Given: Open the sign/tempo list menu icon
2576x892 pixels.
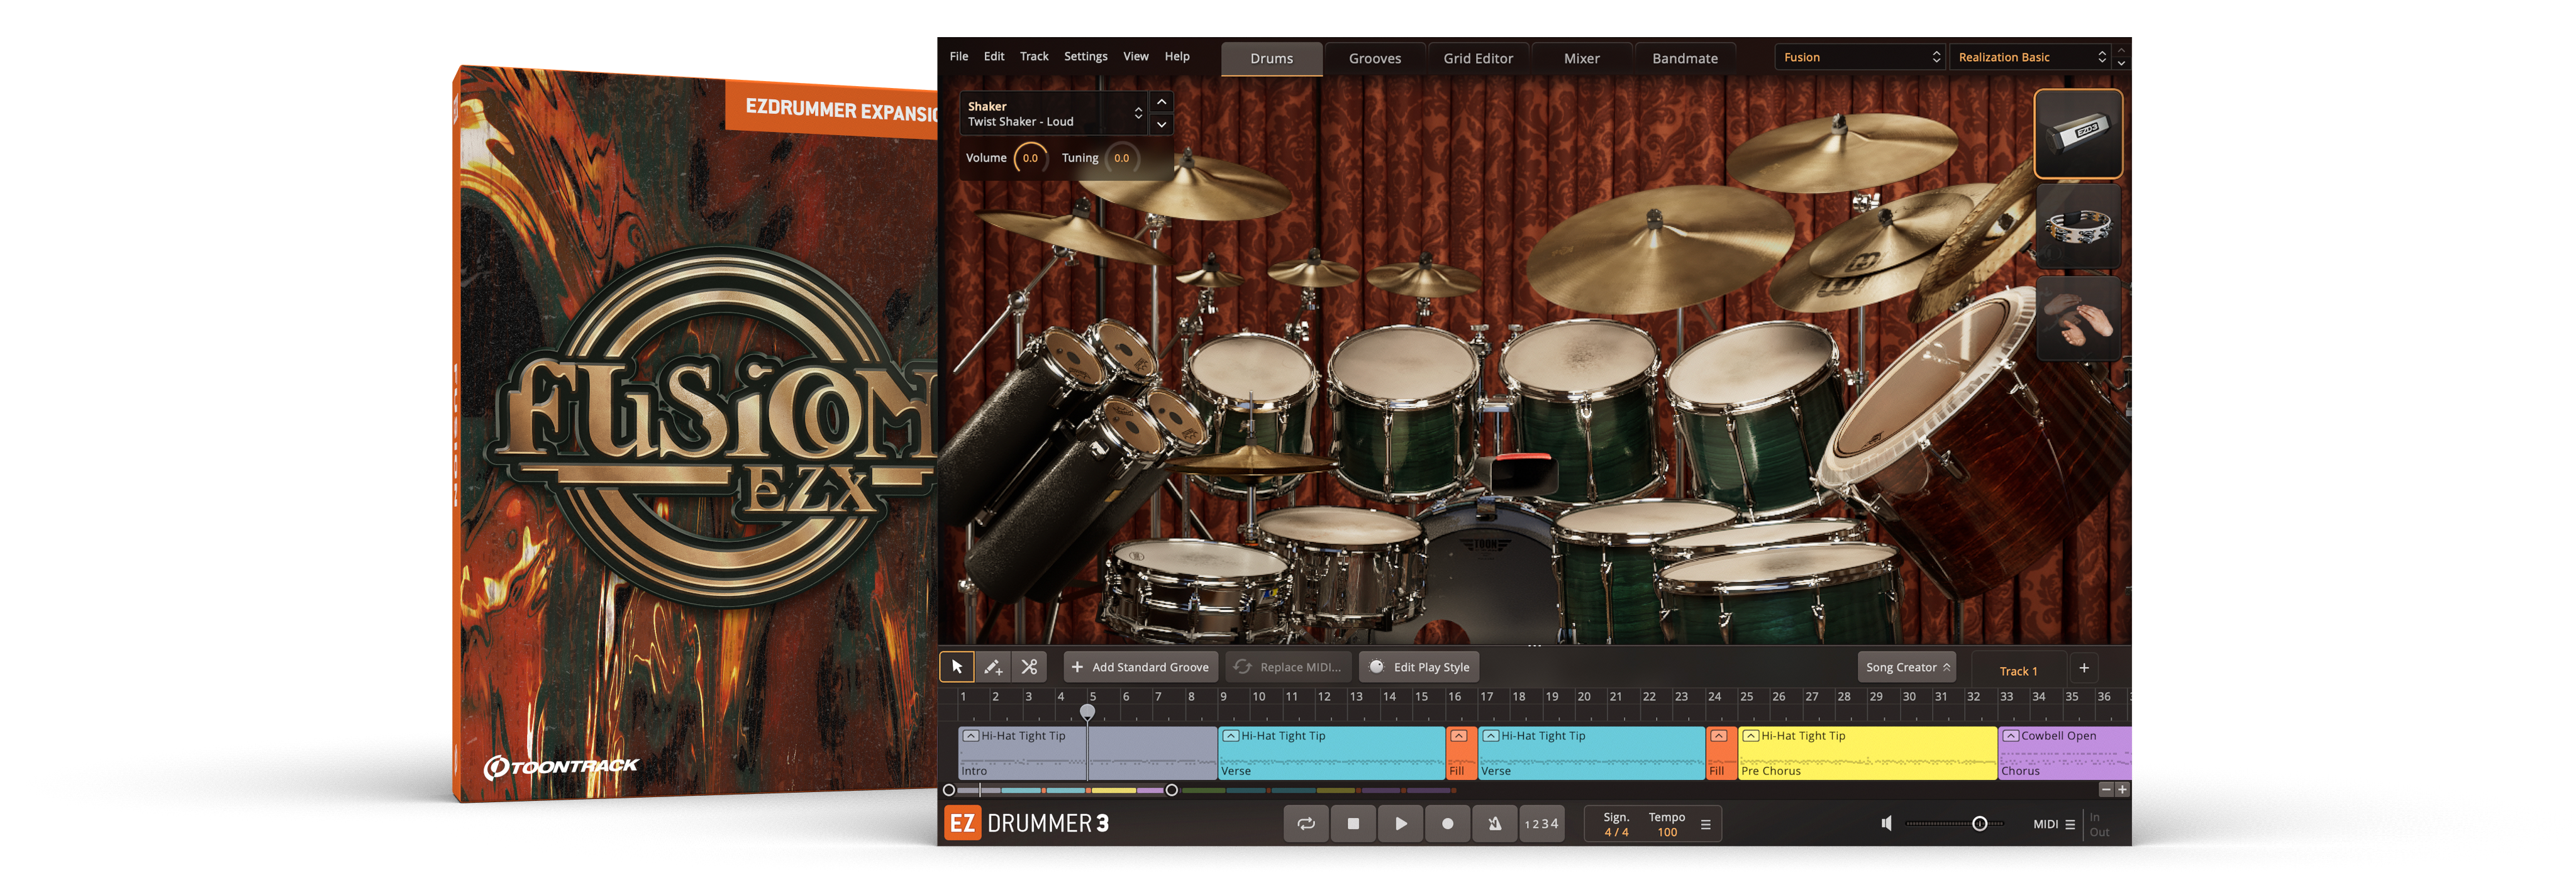Looking at the screenshot, I should pyautogui.click(x=1705, y=825).
